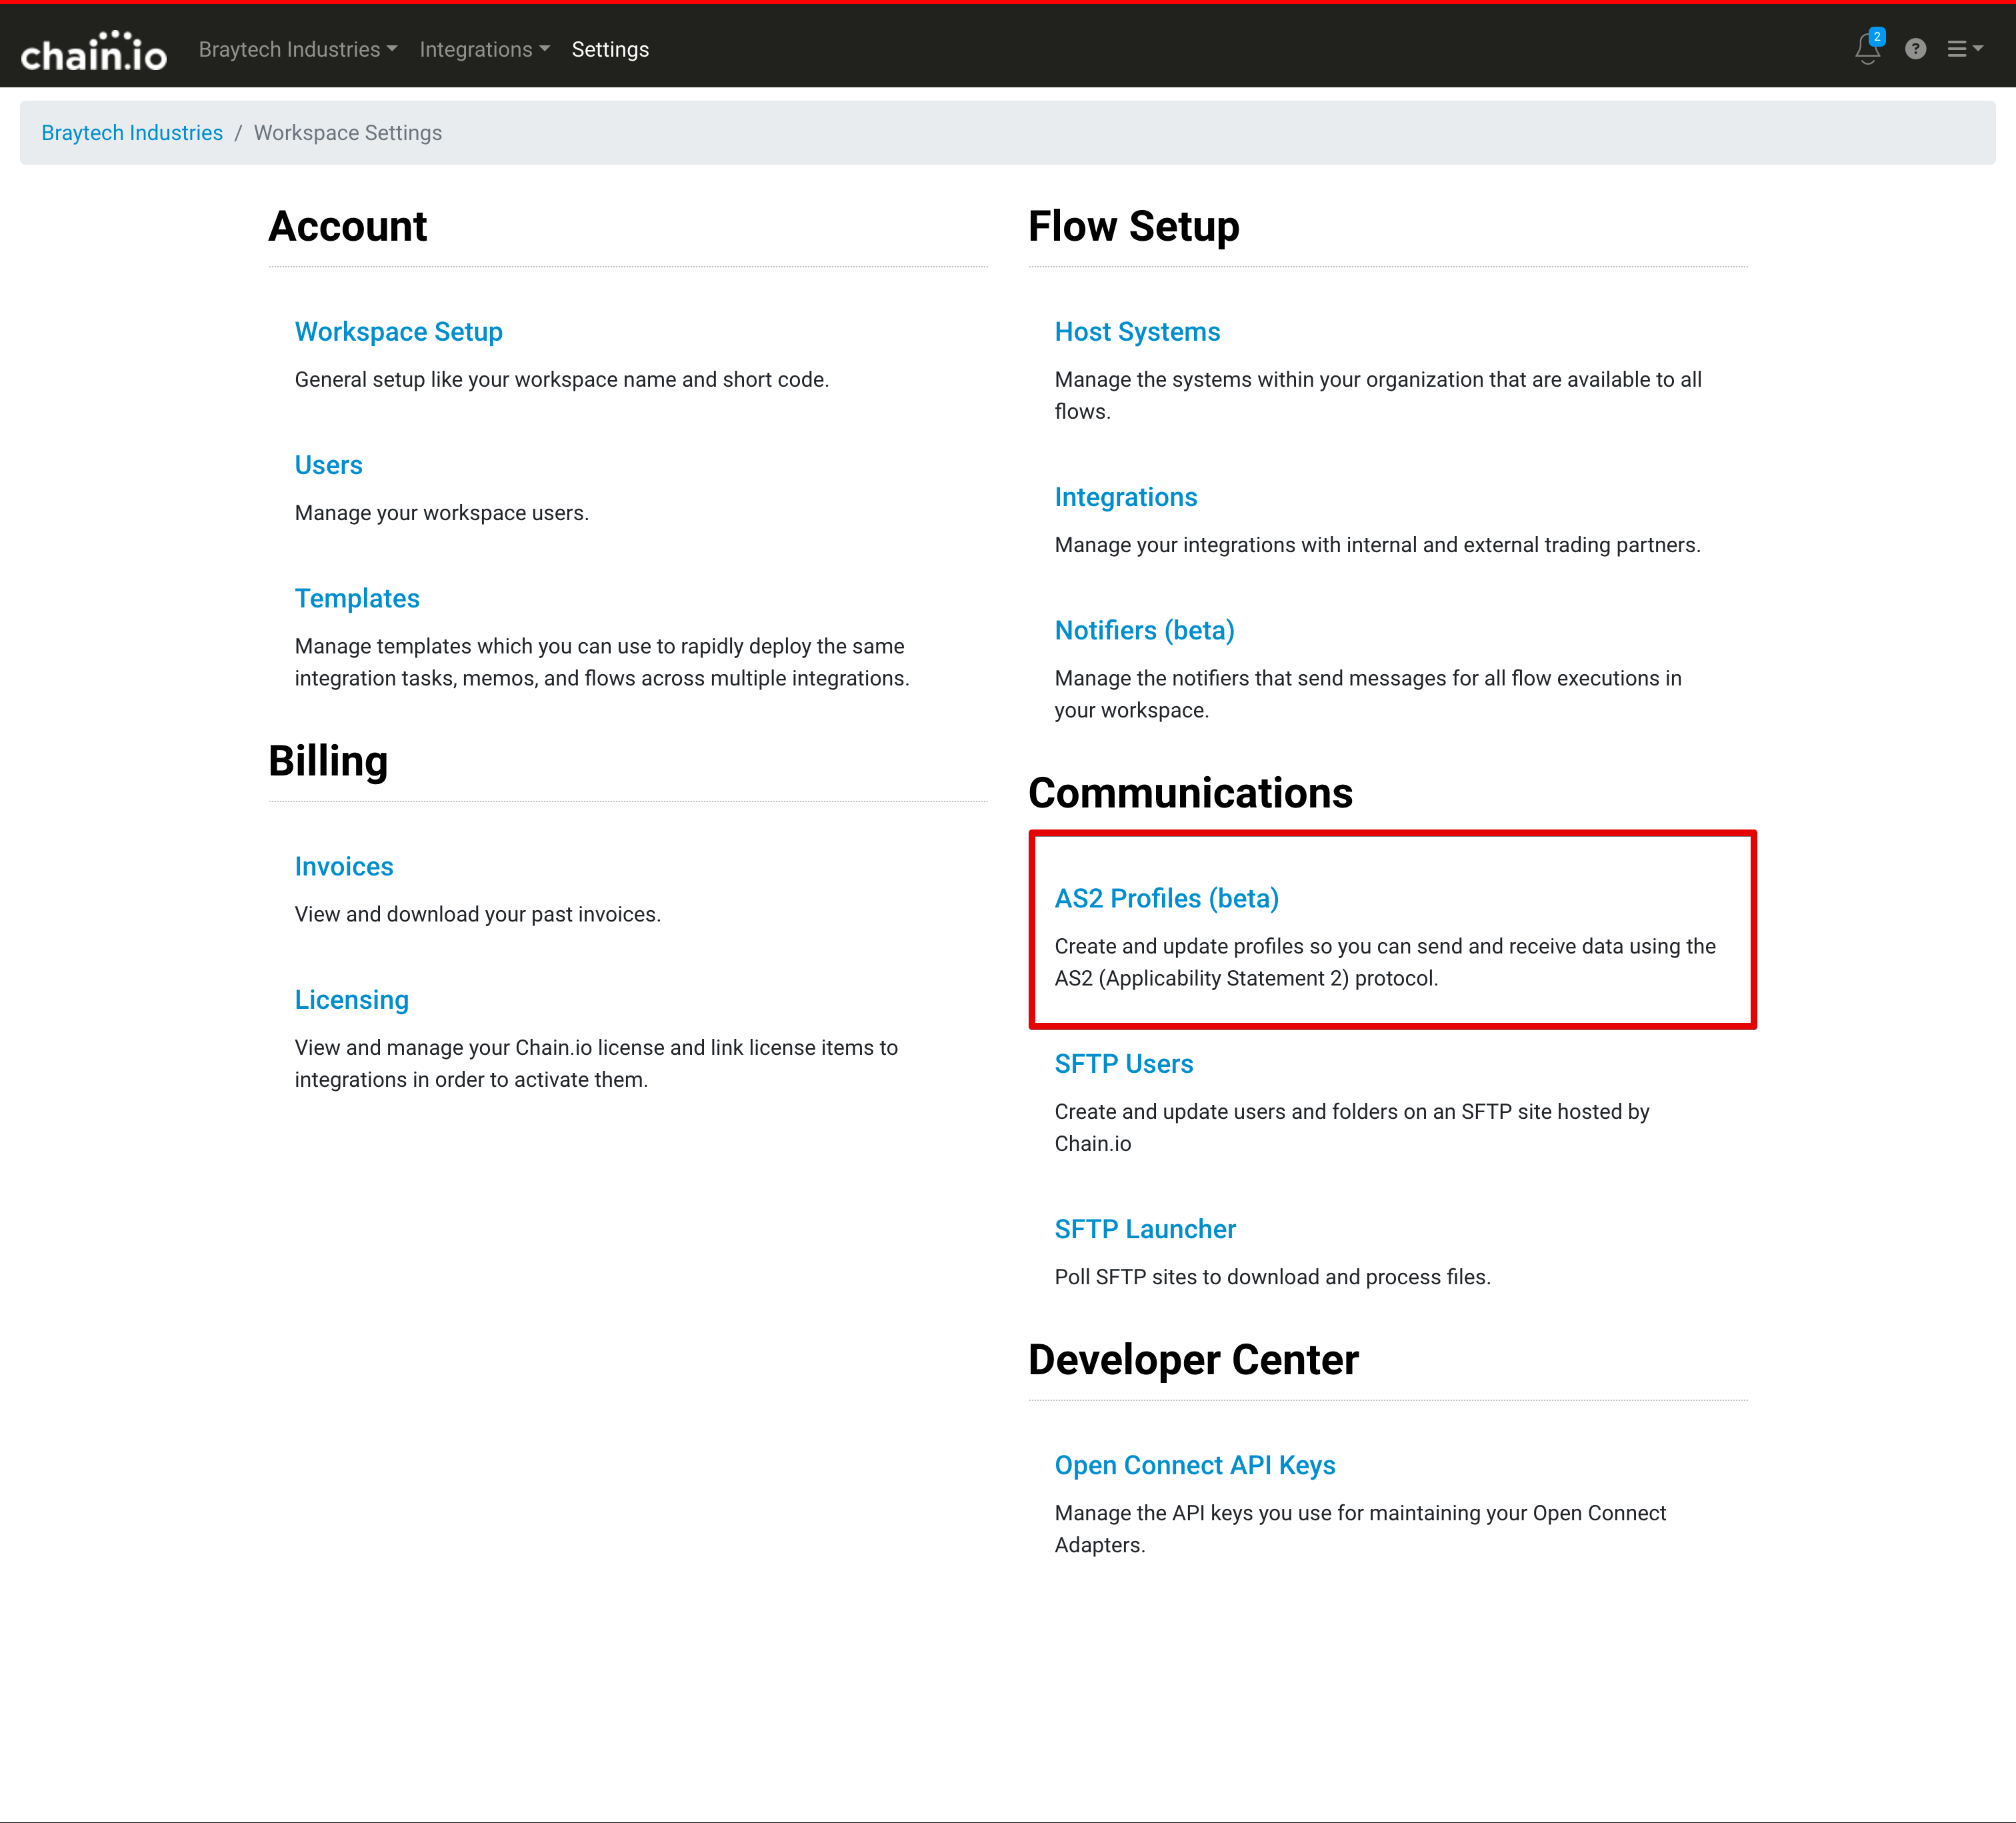Open SFTP Users link
This screenshot has width=2016, height=1823.
[x=1123, y=1063]
